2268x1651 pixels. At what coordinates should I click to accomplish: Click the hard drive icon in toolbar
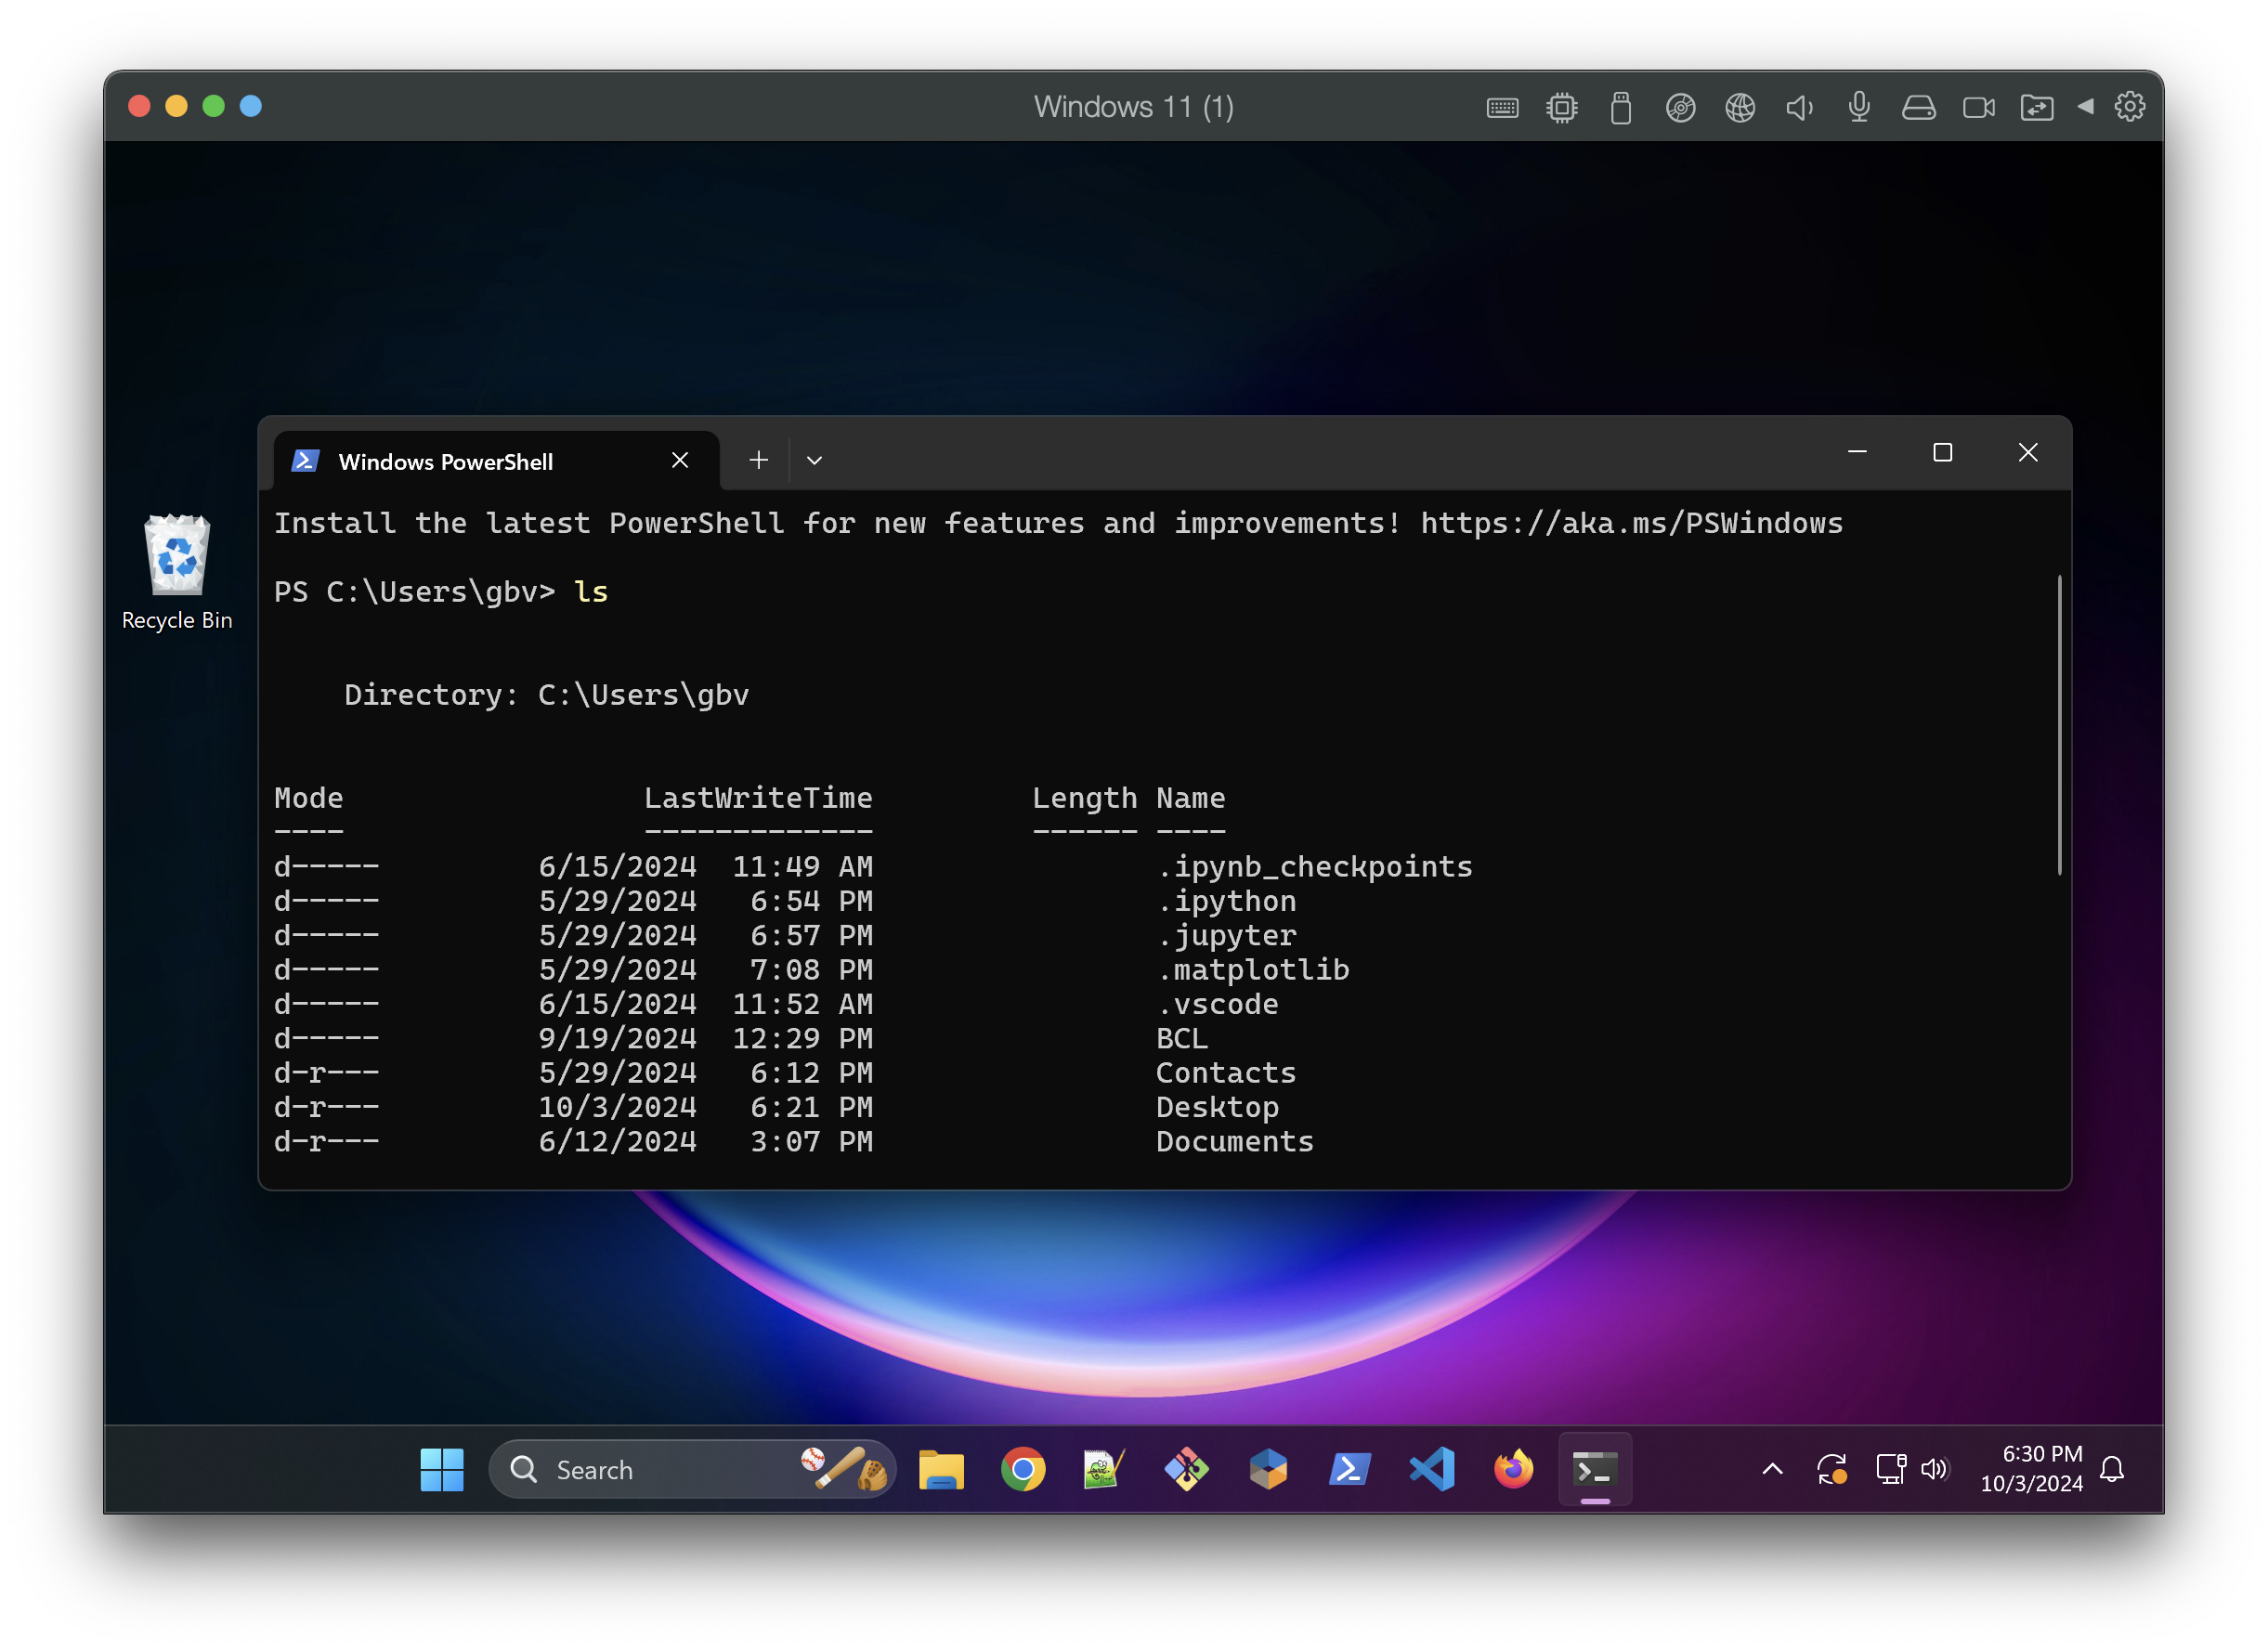click(x=1918, y=108)
